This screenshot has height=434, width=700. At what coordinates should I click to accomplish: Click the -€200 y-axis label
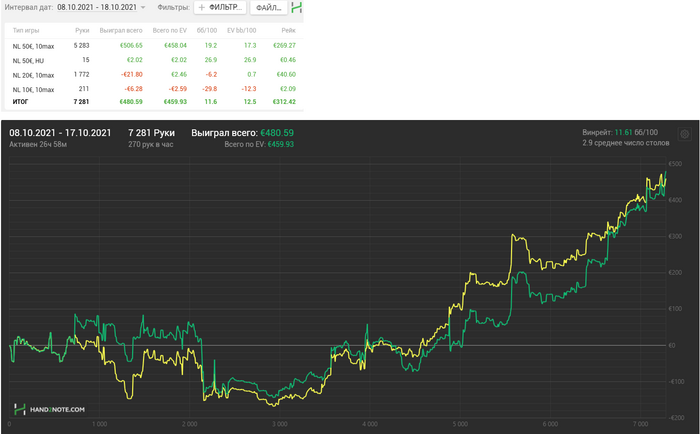pos(676,418)
